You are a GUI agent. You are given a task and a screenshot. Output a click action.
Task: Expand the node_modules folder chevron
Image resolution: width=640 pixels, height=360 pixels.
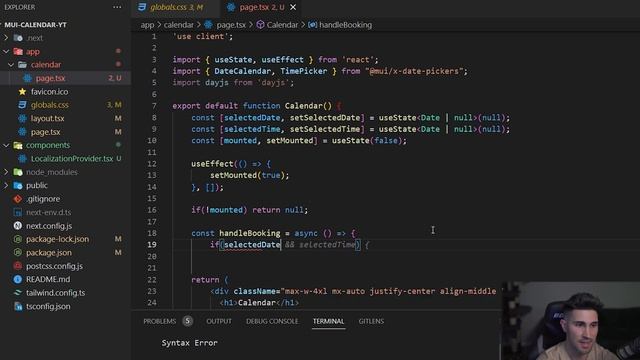[6, 172]
